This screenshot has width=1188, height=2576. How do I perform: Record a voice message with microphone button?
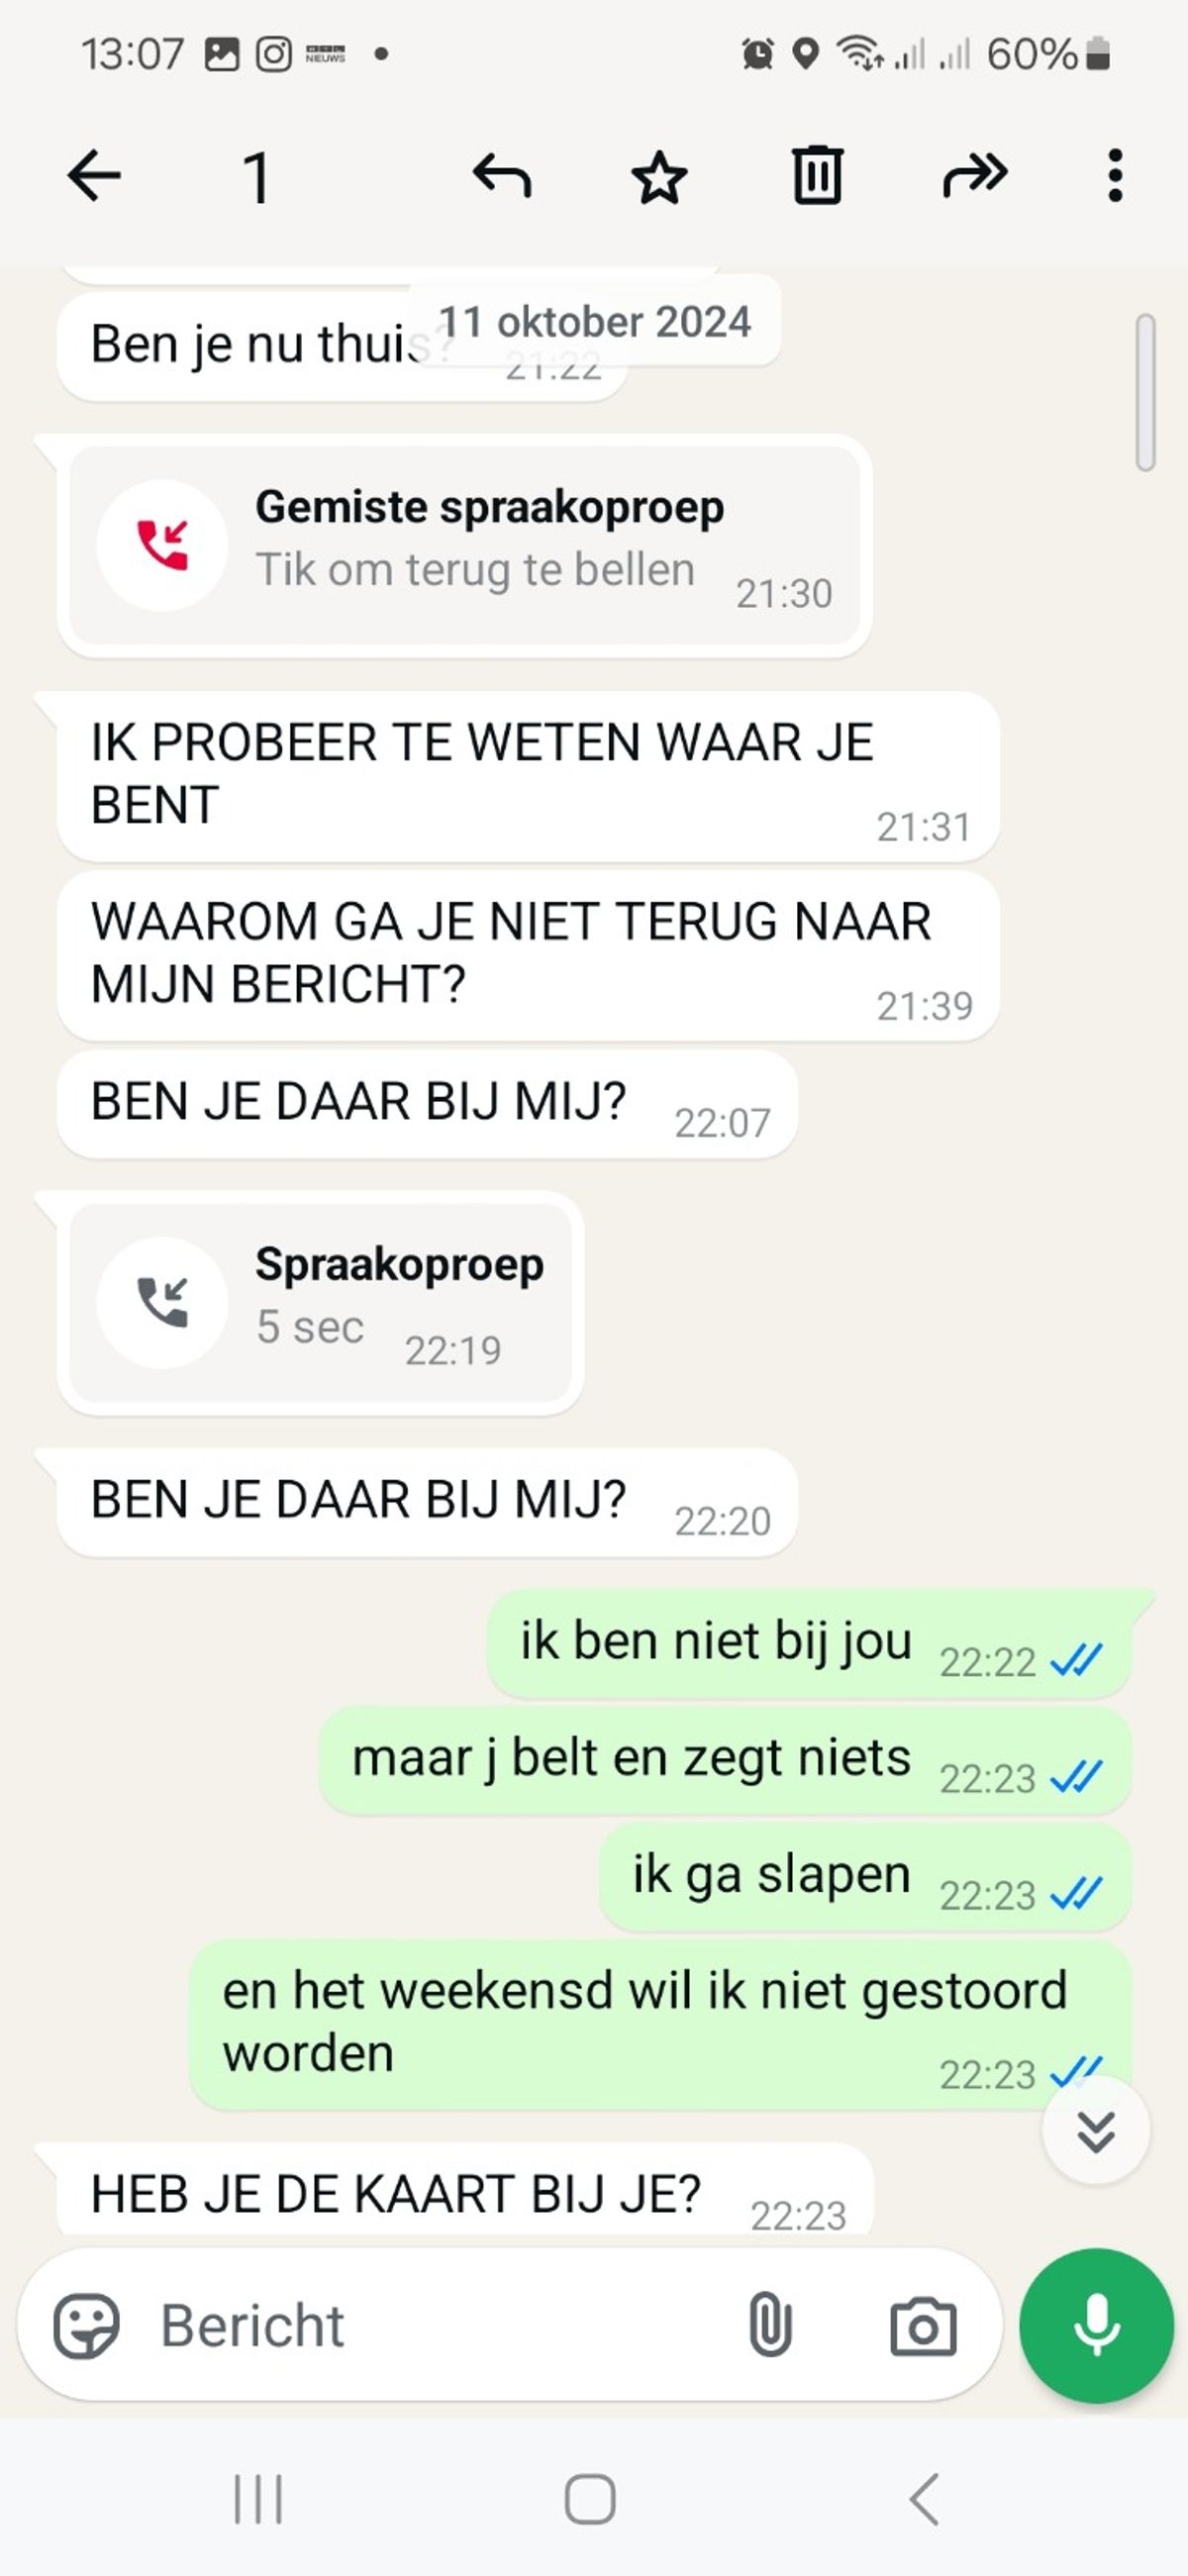[1096, 2325]
